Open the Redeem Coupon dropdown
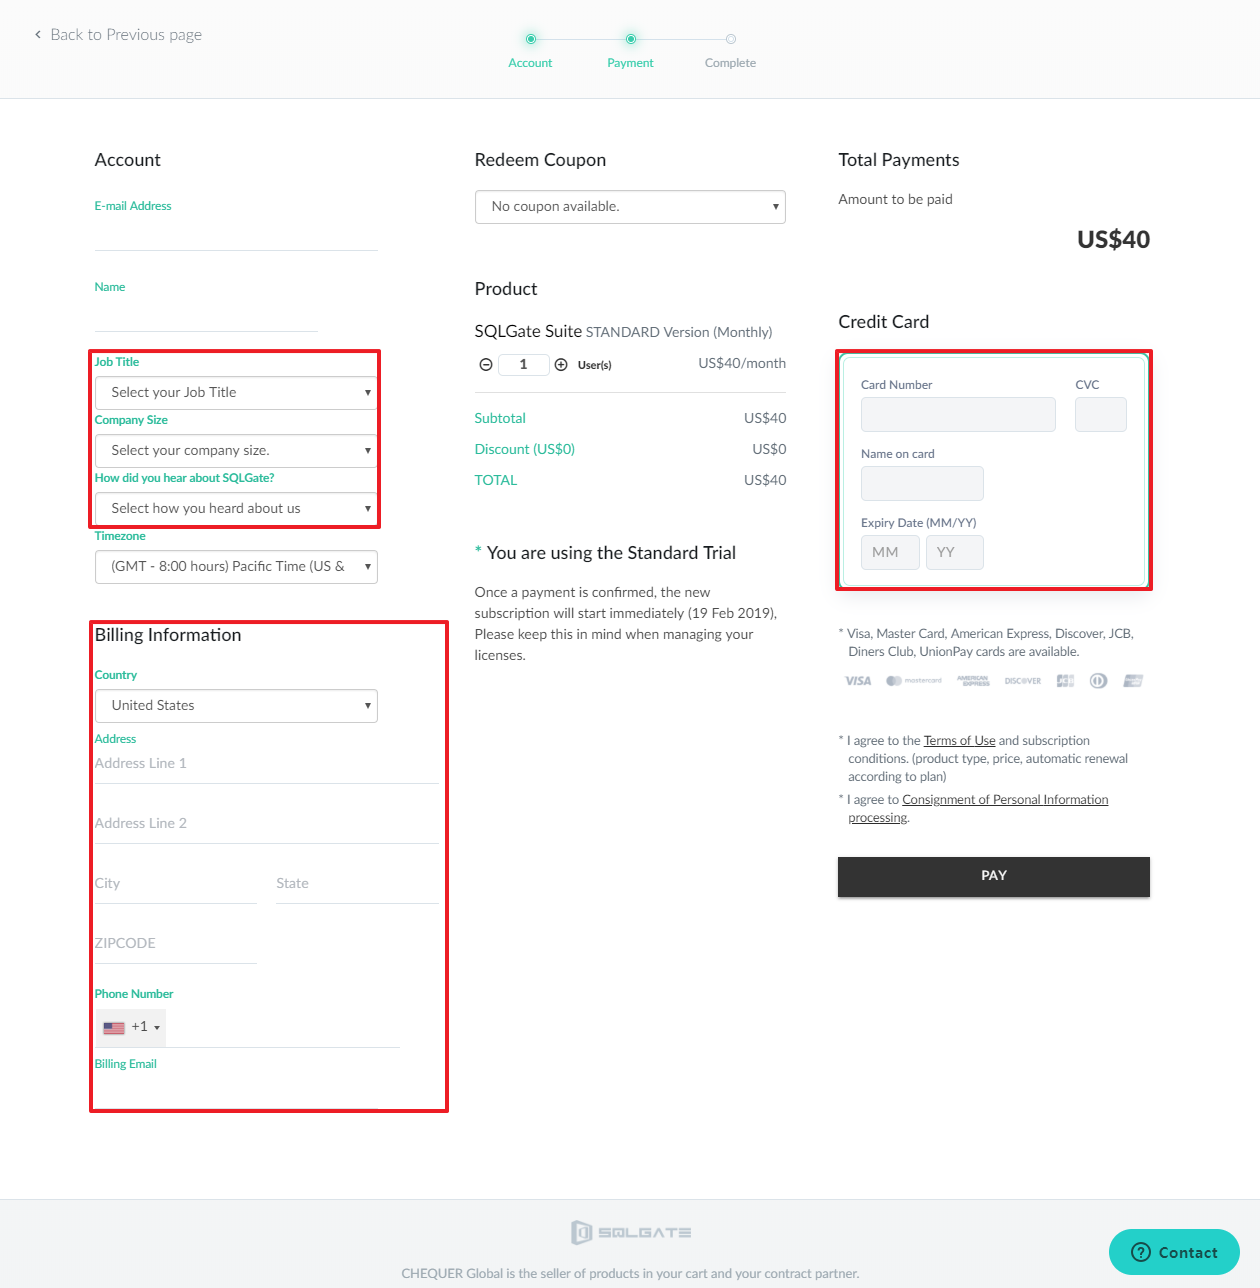 click(x=630, y=207)
